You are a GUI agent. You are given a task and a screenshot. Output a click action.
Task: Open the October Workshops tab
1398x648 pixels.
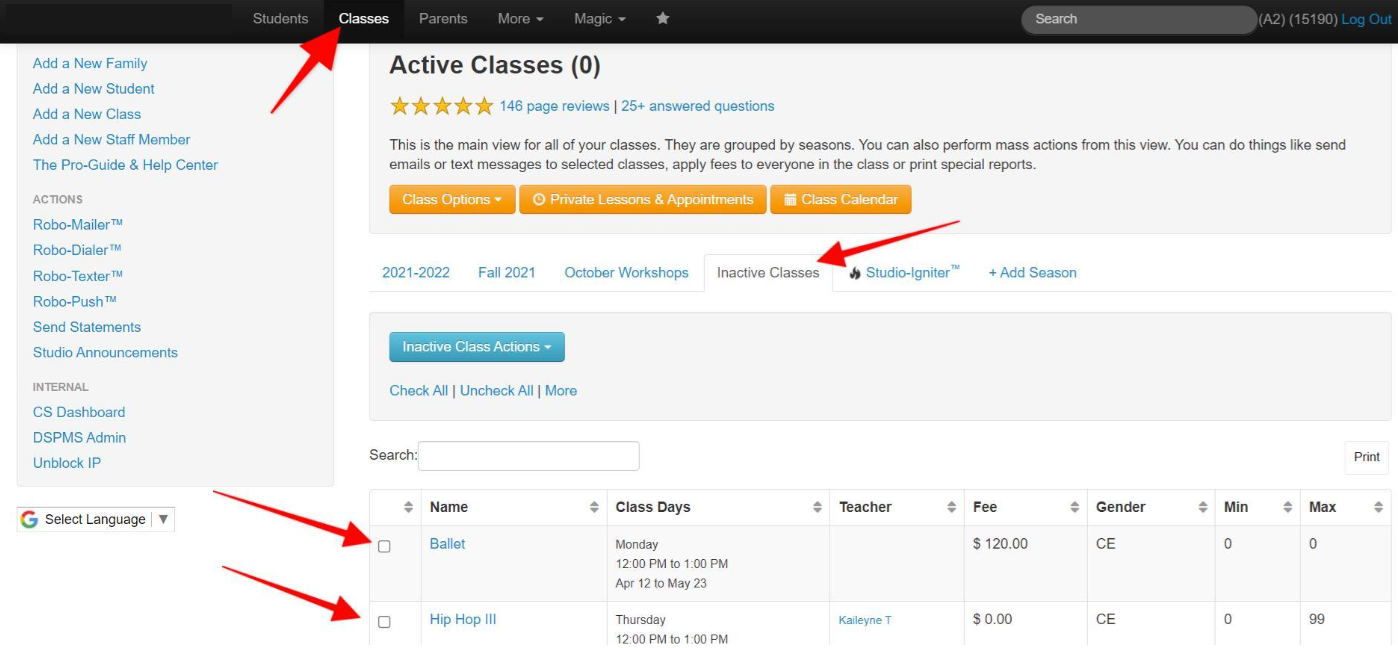pyautogui.click(x=627, y=272)
